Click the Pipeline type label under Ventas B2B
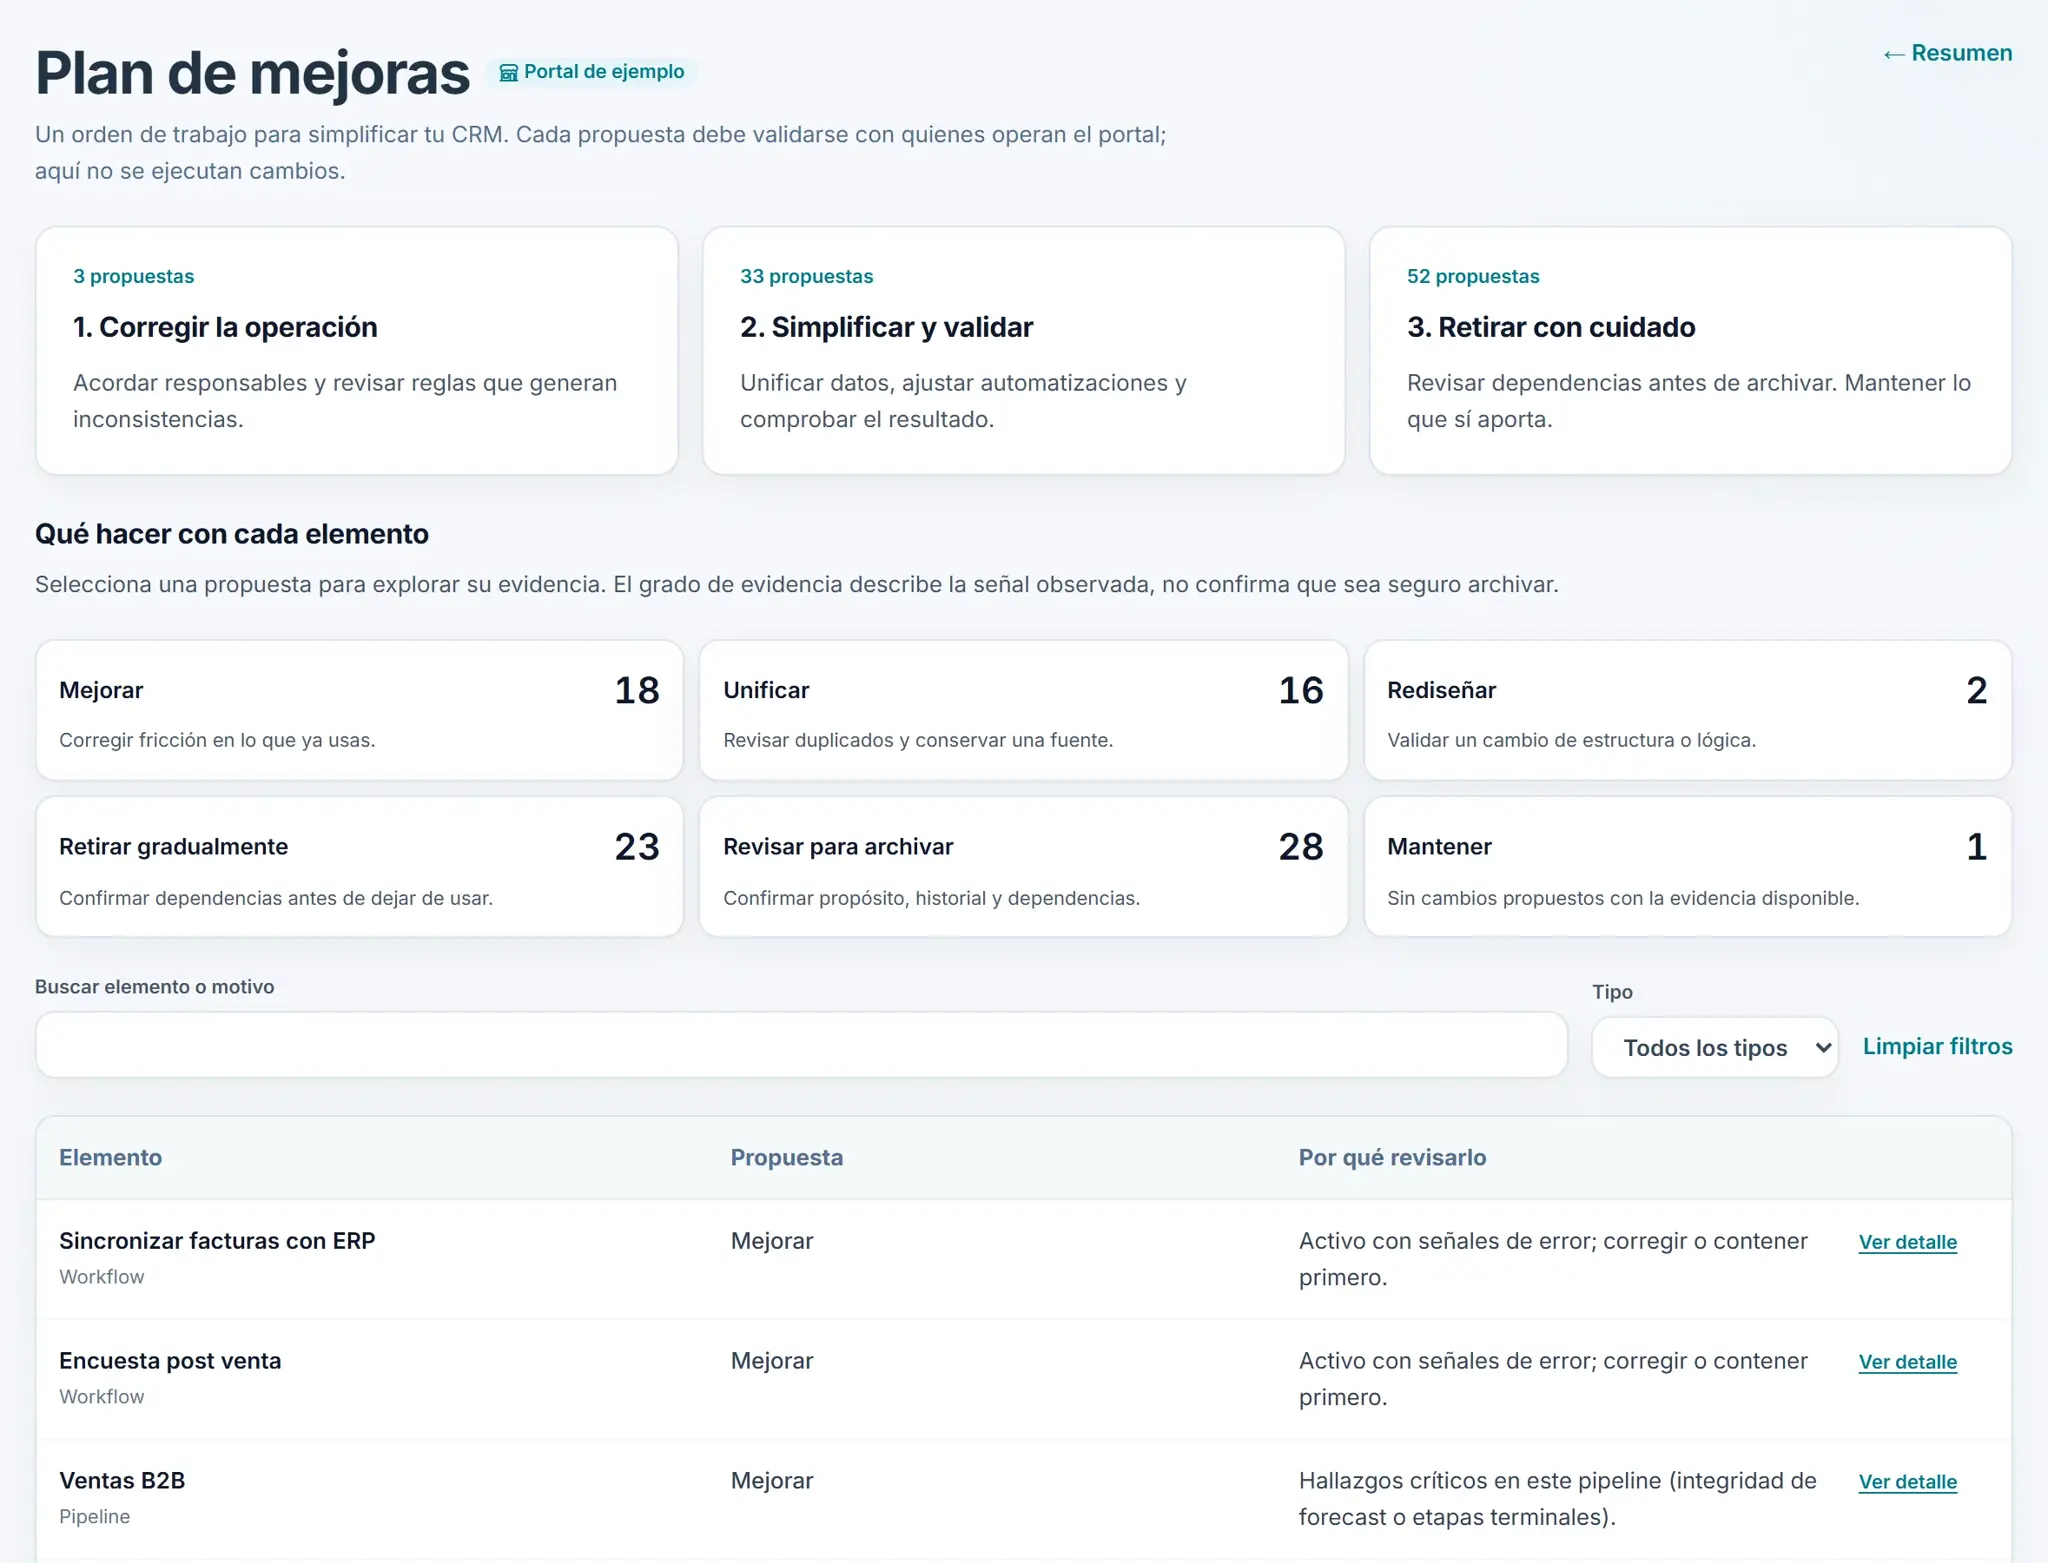Image resolution: width=2048 pixels, height=1563 pixels. coord(94,1517)
